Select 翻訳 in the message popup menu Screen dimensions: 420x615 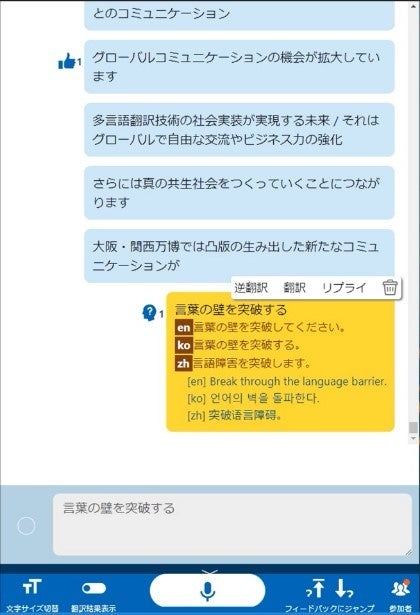tap(295, 287)
